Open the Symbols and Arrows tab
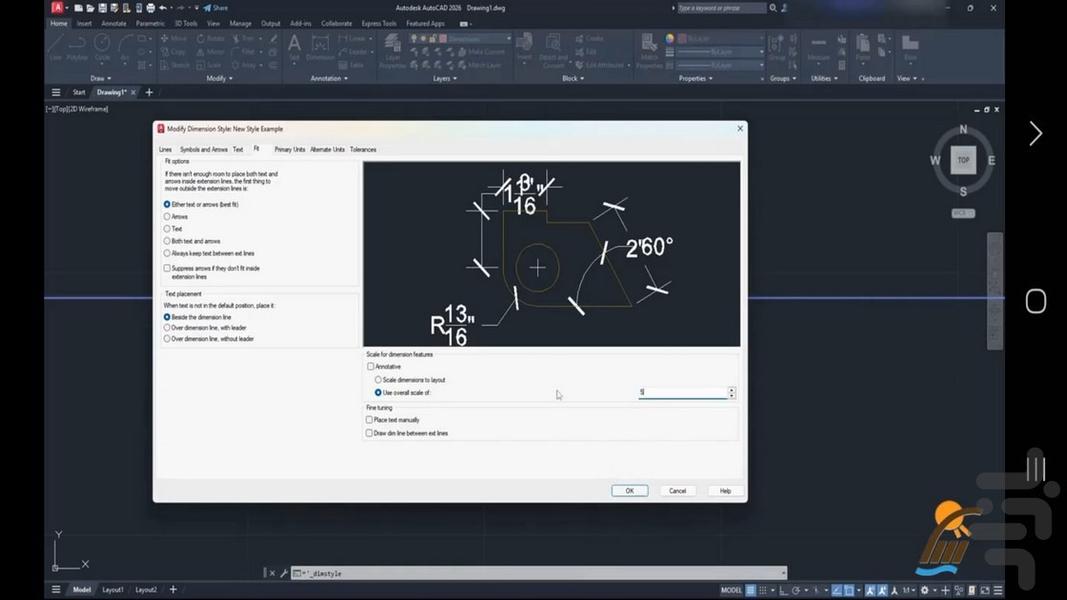 tap(203, 150)
